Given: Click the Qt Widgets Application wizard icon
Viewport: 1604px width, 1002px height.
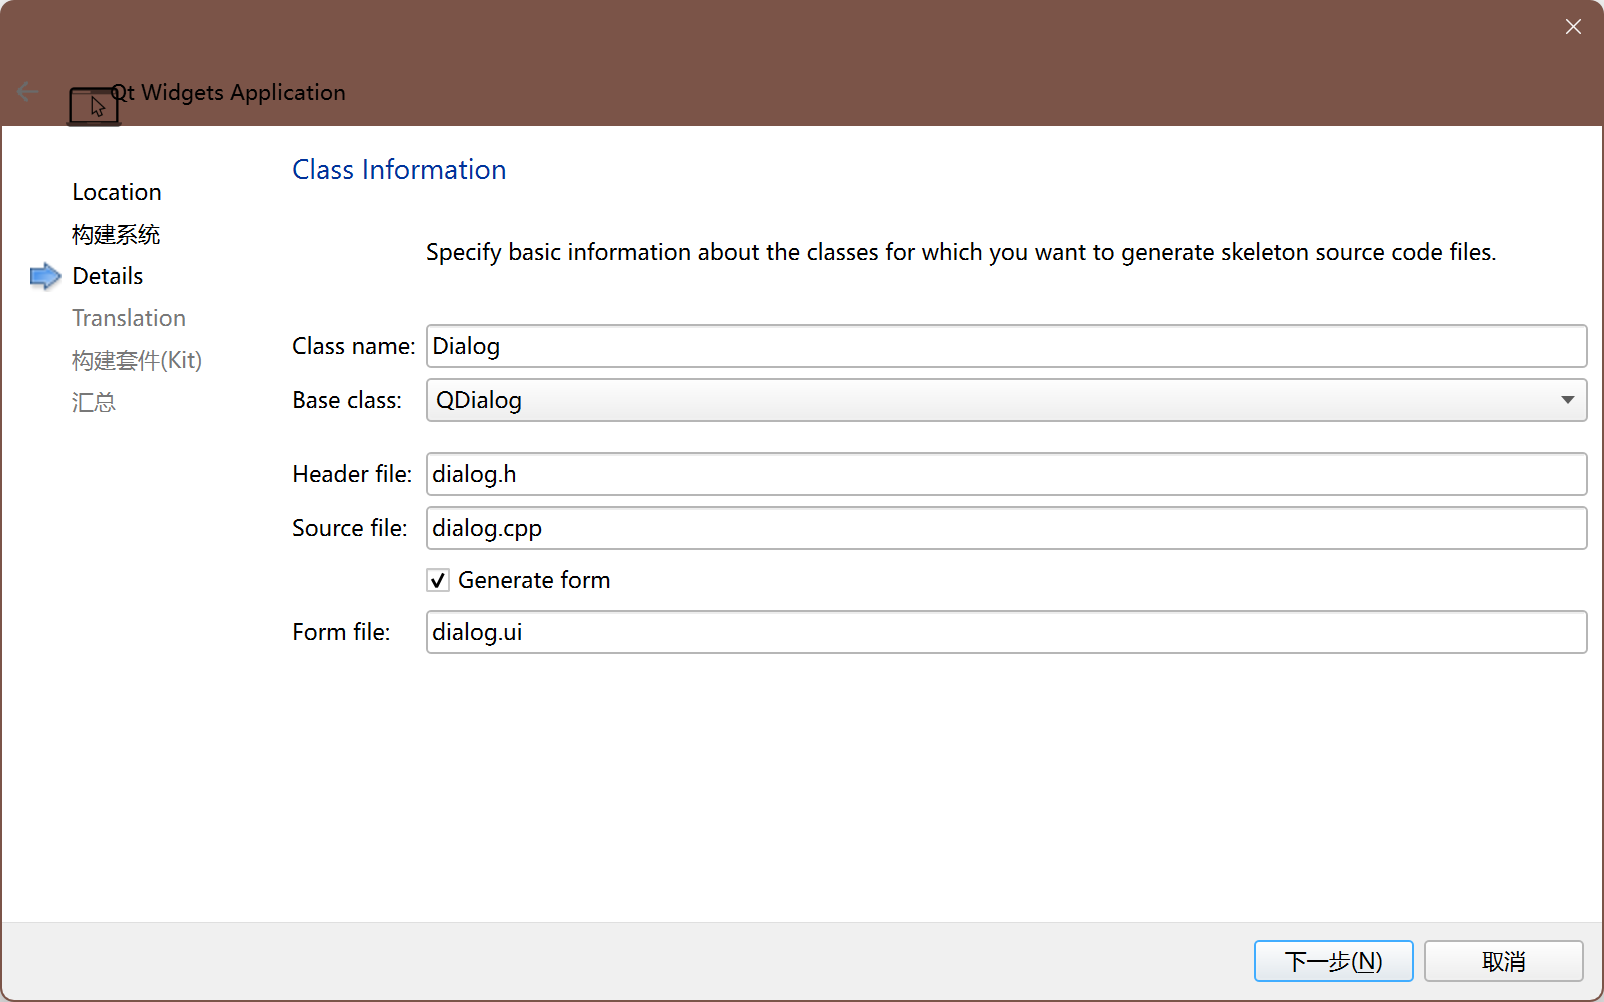Looking at the screenshot, I should coord(94,106).
